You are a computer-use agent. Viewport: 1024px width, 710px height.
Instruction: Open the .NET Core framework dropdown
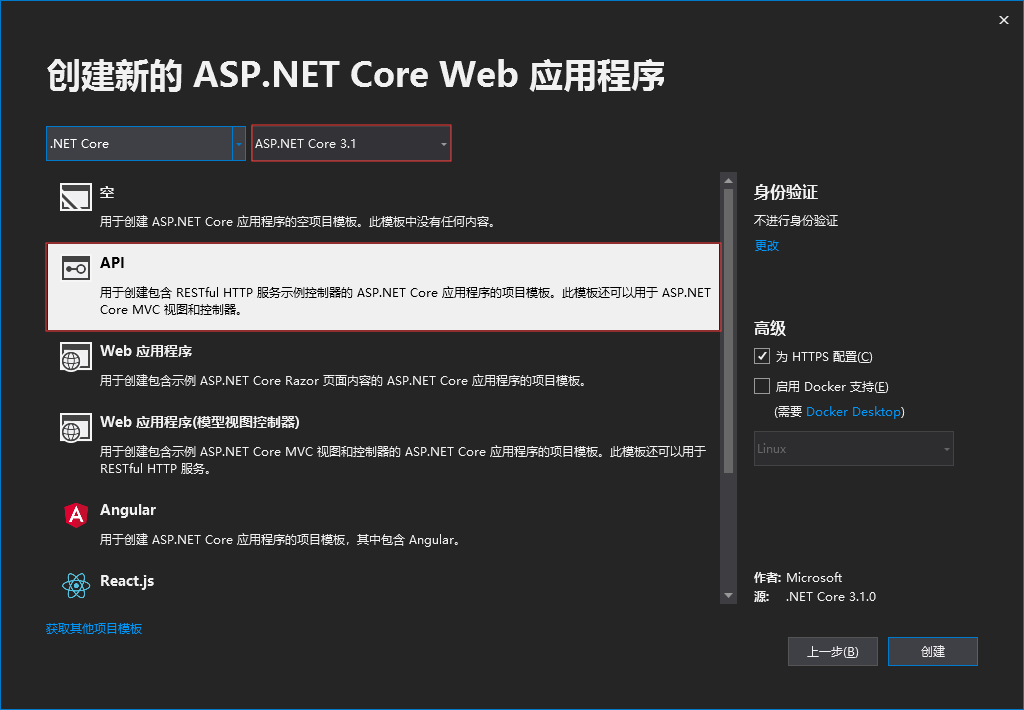(146, 143)
